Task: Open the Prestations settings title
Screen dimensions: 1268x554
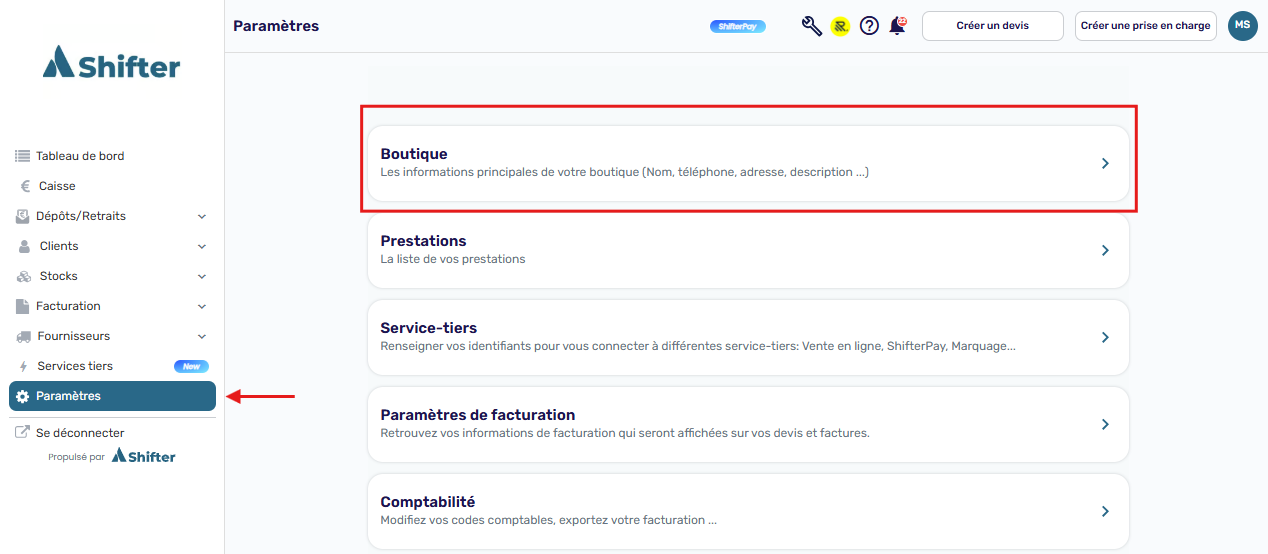Action: pos(423,241)
